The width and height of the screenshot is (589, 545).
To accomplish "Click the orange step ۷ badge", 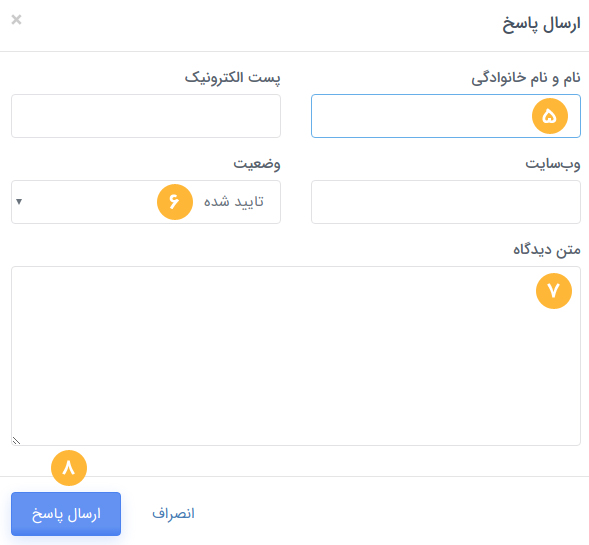I will (554, 291).
